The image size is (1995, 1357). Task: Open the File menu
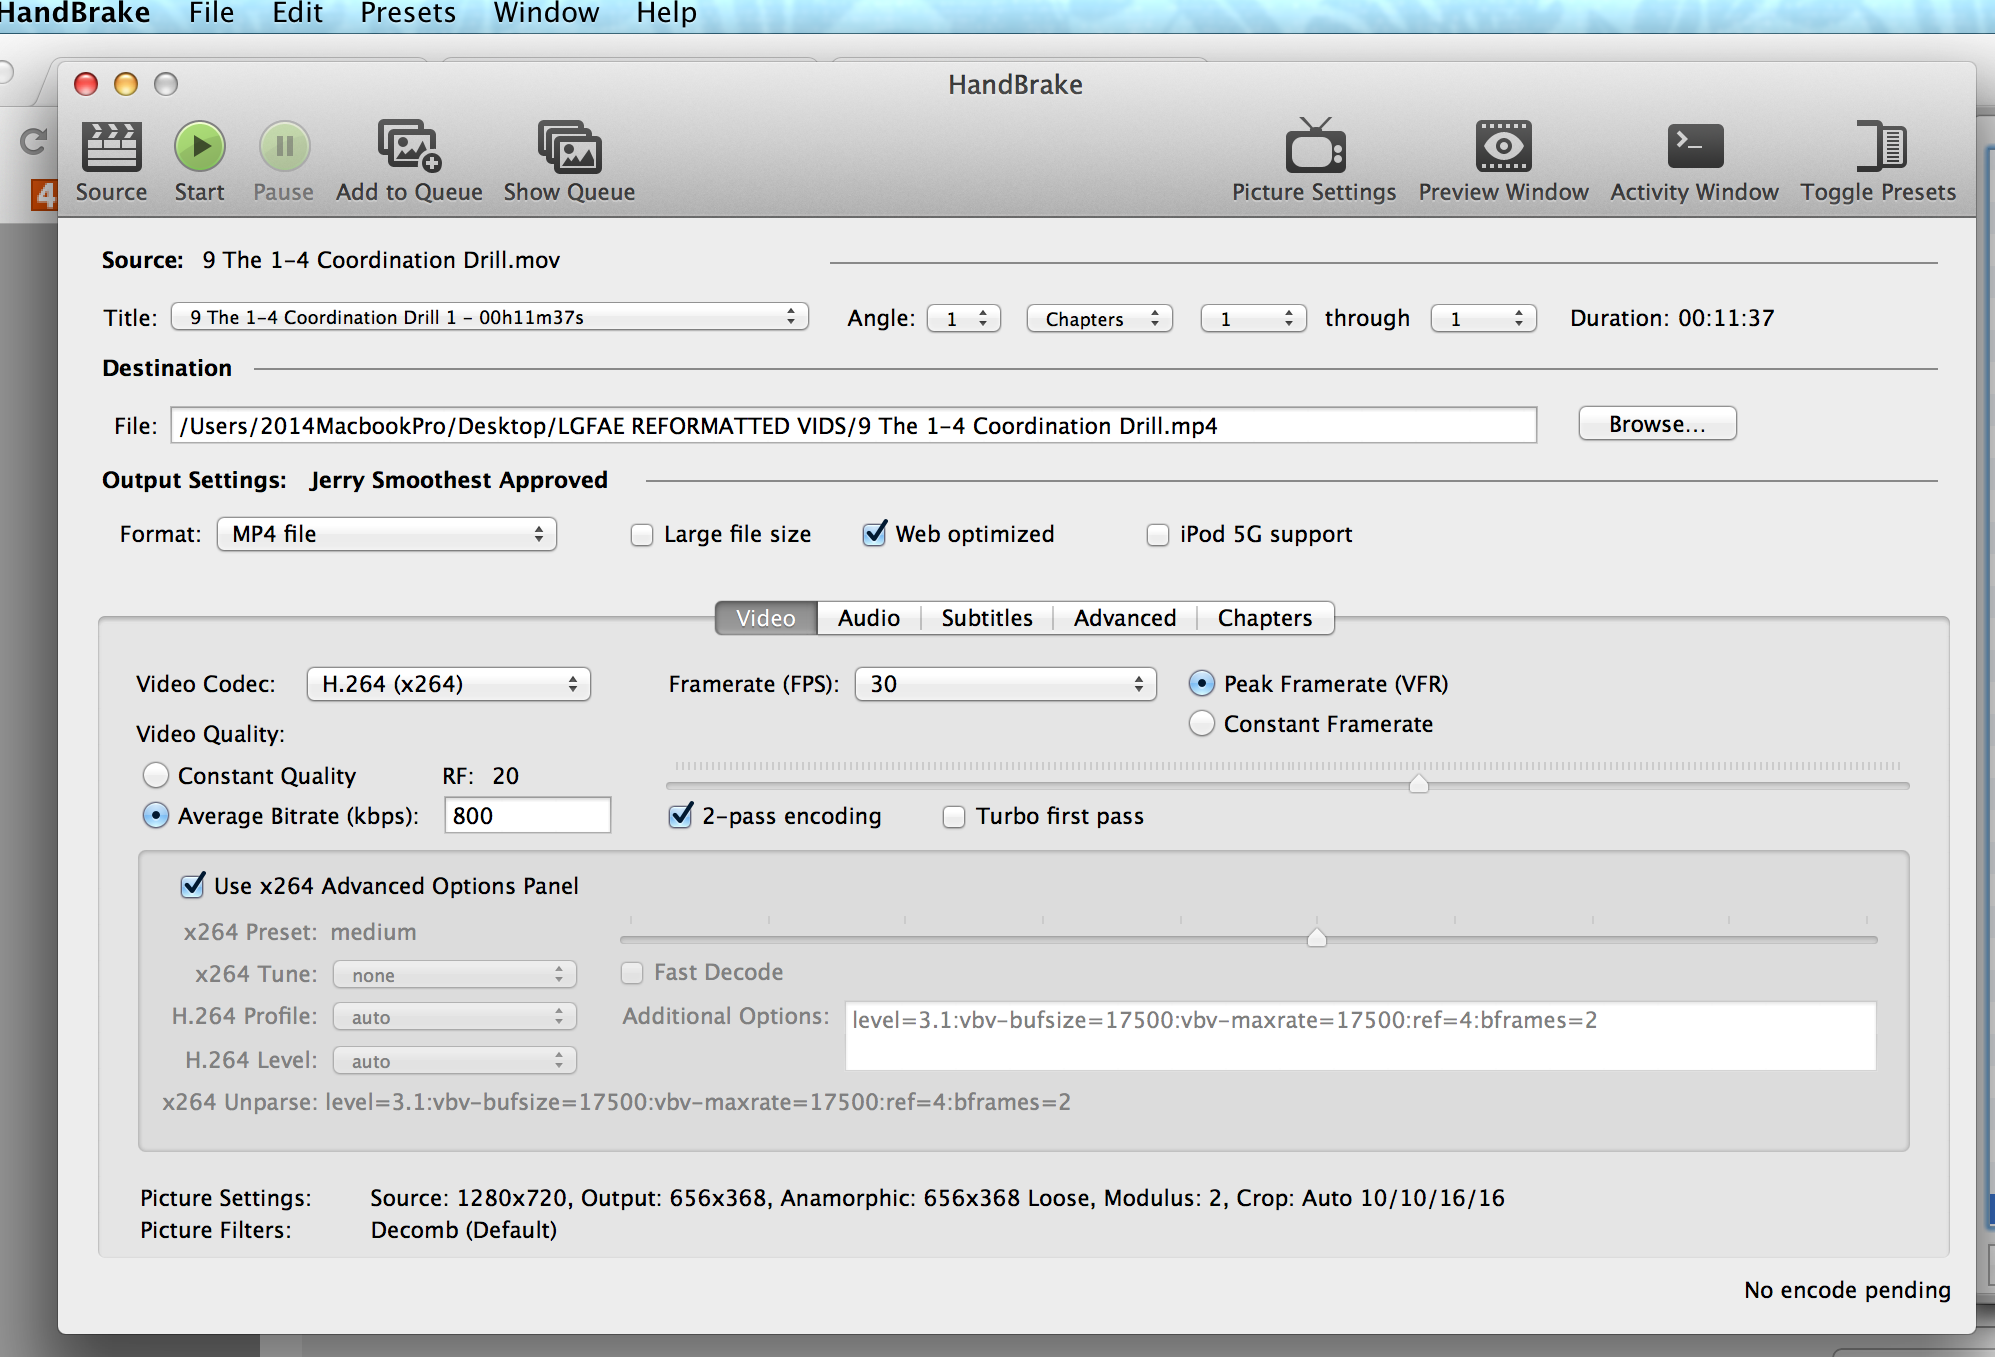(212, 14)
